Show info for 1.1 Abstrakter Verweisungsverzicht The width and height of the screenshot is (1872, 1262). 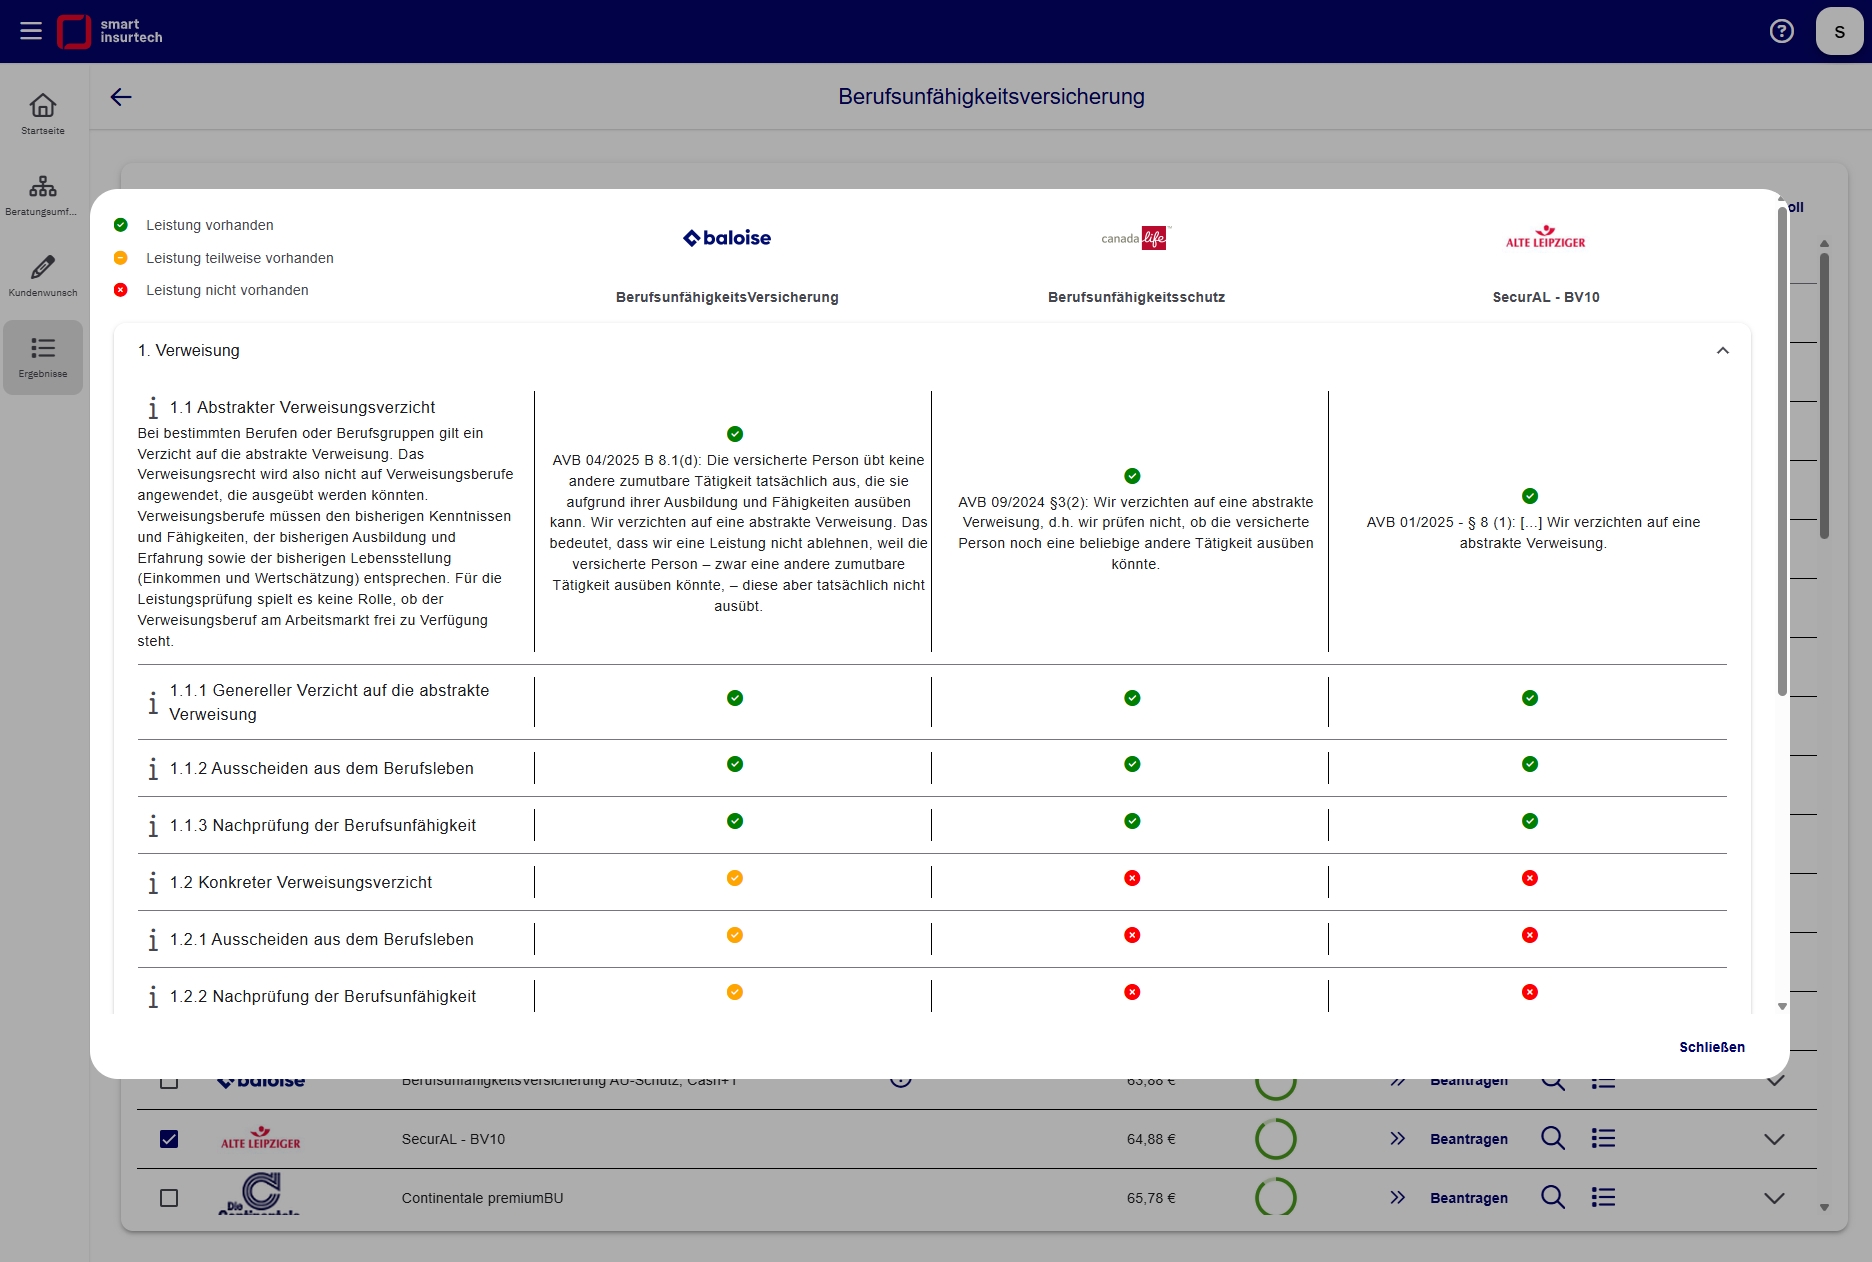click(153, 408)
